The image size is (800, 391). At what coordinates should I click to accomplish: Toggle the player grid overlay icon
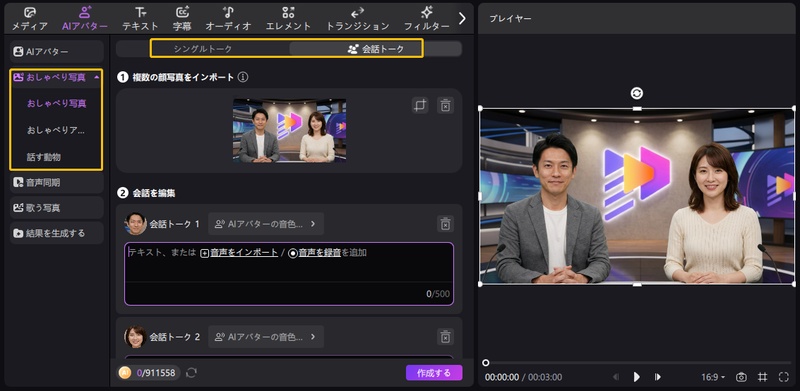click(x=762, y=377)
